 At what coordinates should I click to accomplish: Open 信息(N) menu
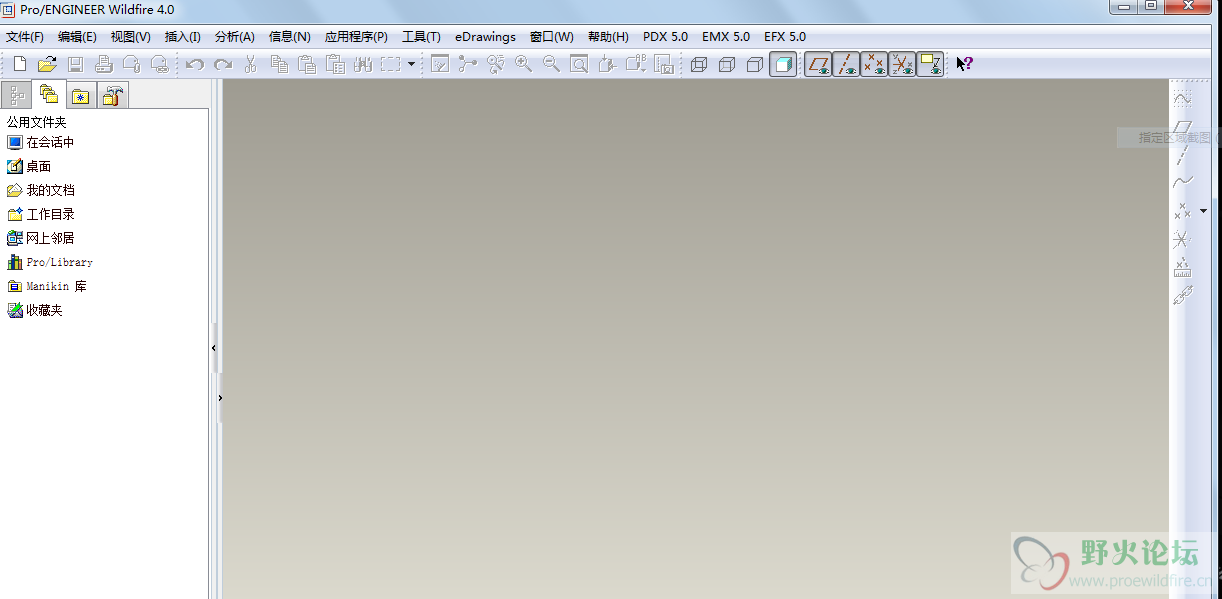point(289,36)
